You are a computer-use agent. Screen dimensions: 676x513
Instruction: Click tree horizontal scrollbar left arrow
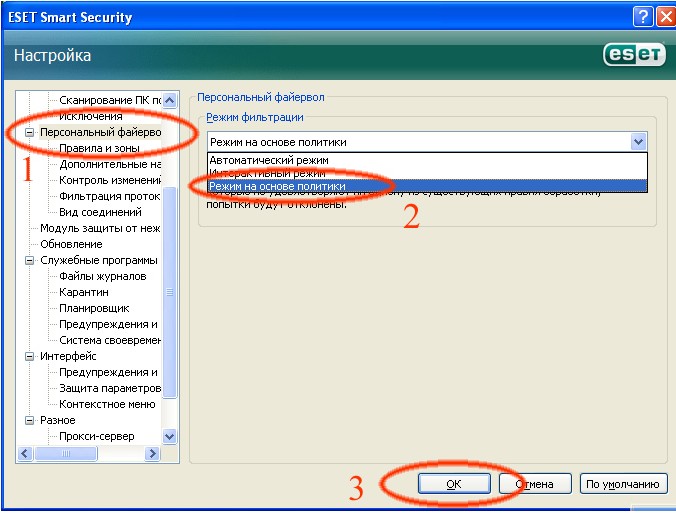[x=25, y=454]
